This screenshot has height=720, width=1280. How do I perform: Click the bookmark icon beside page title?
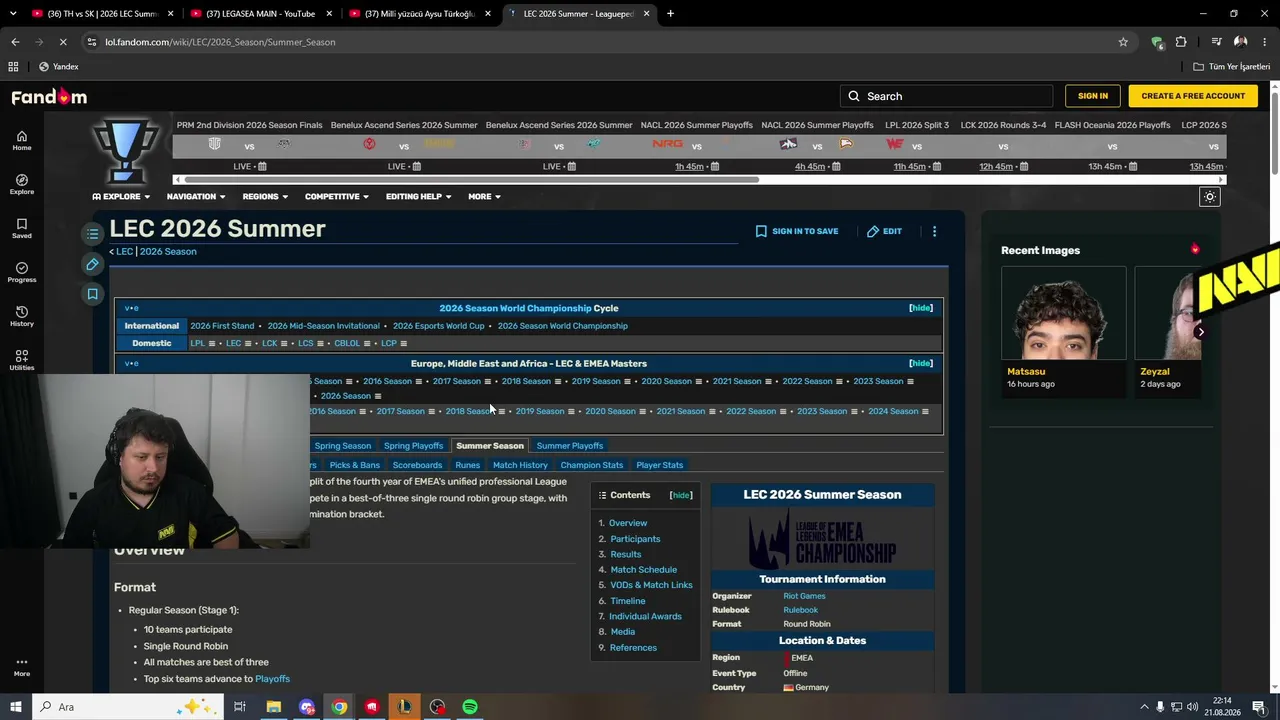pyautogui.click(x=92, y=294)
